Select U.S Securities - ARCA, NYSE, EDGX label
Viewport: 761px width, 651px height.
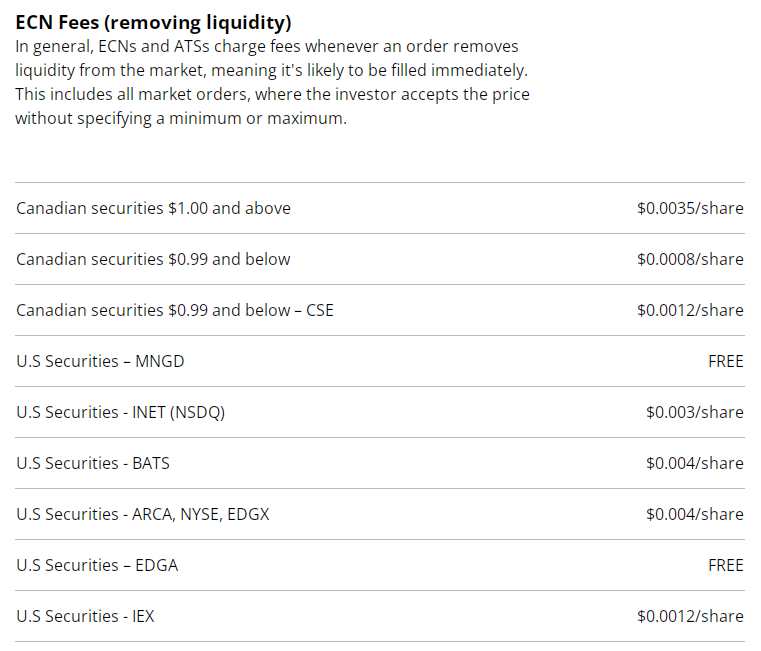143,514
